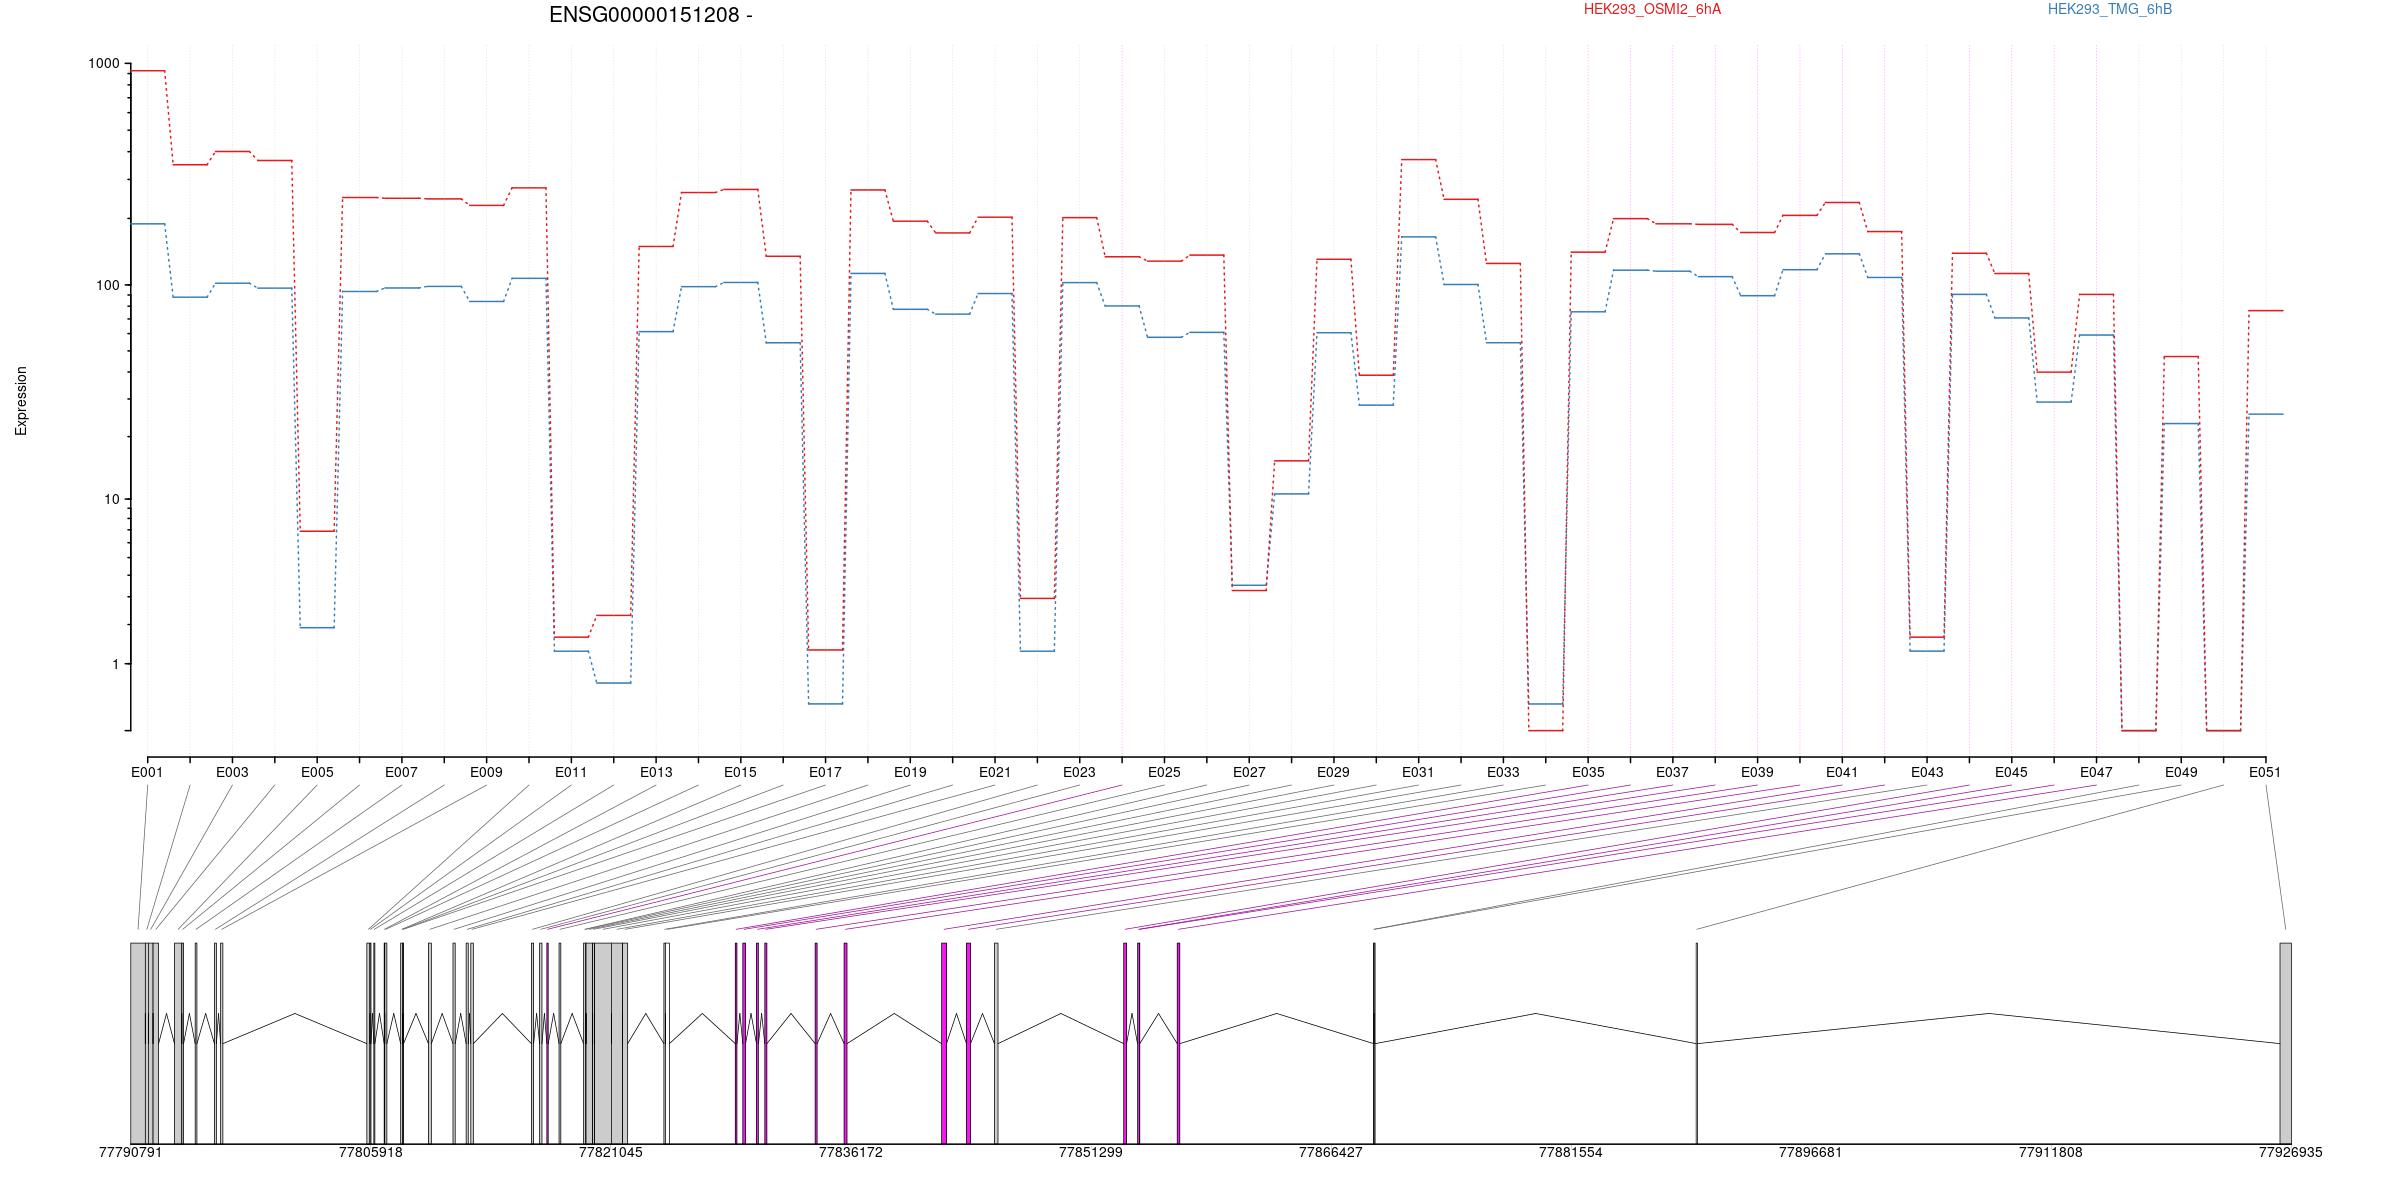The height and width of the screenshot is (1200, 2400).
Task: Click the red E051 expression segment
Action: pyautogui.click(x=2266, y=311)
